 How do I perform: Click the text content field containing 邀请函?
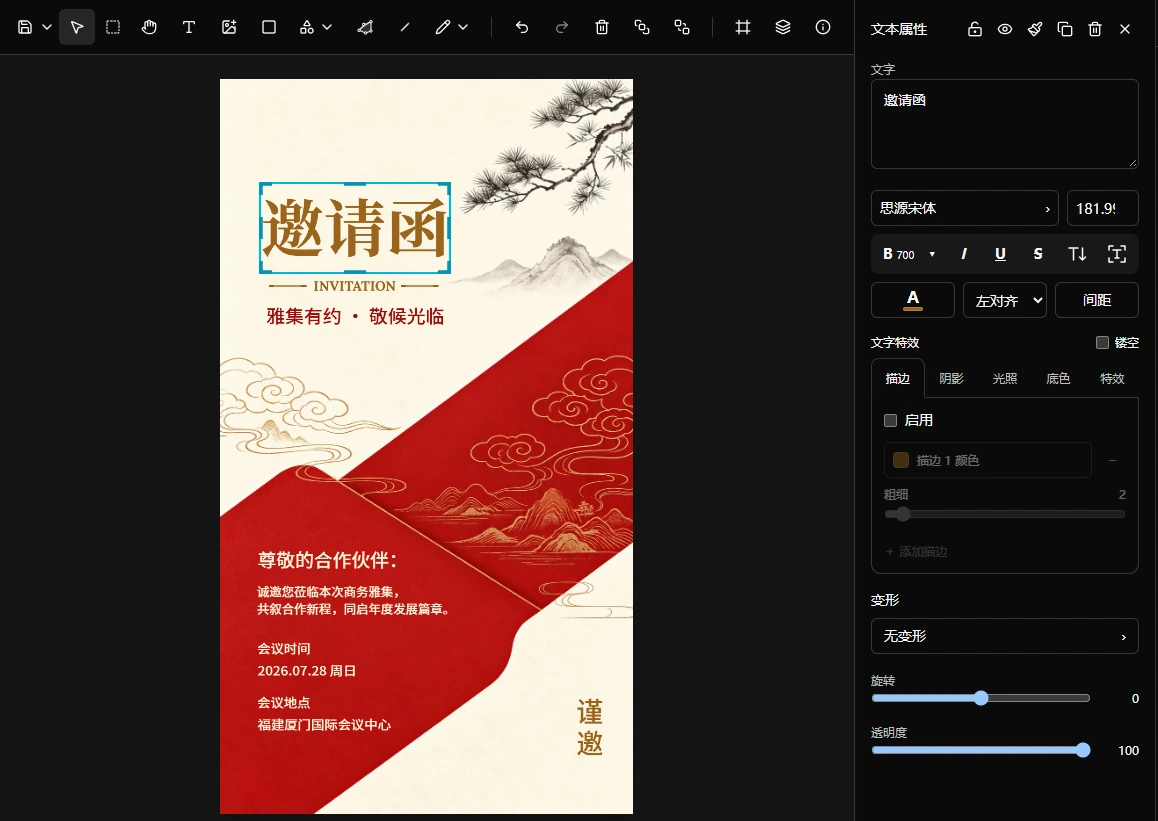(x=1004, y=124)
